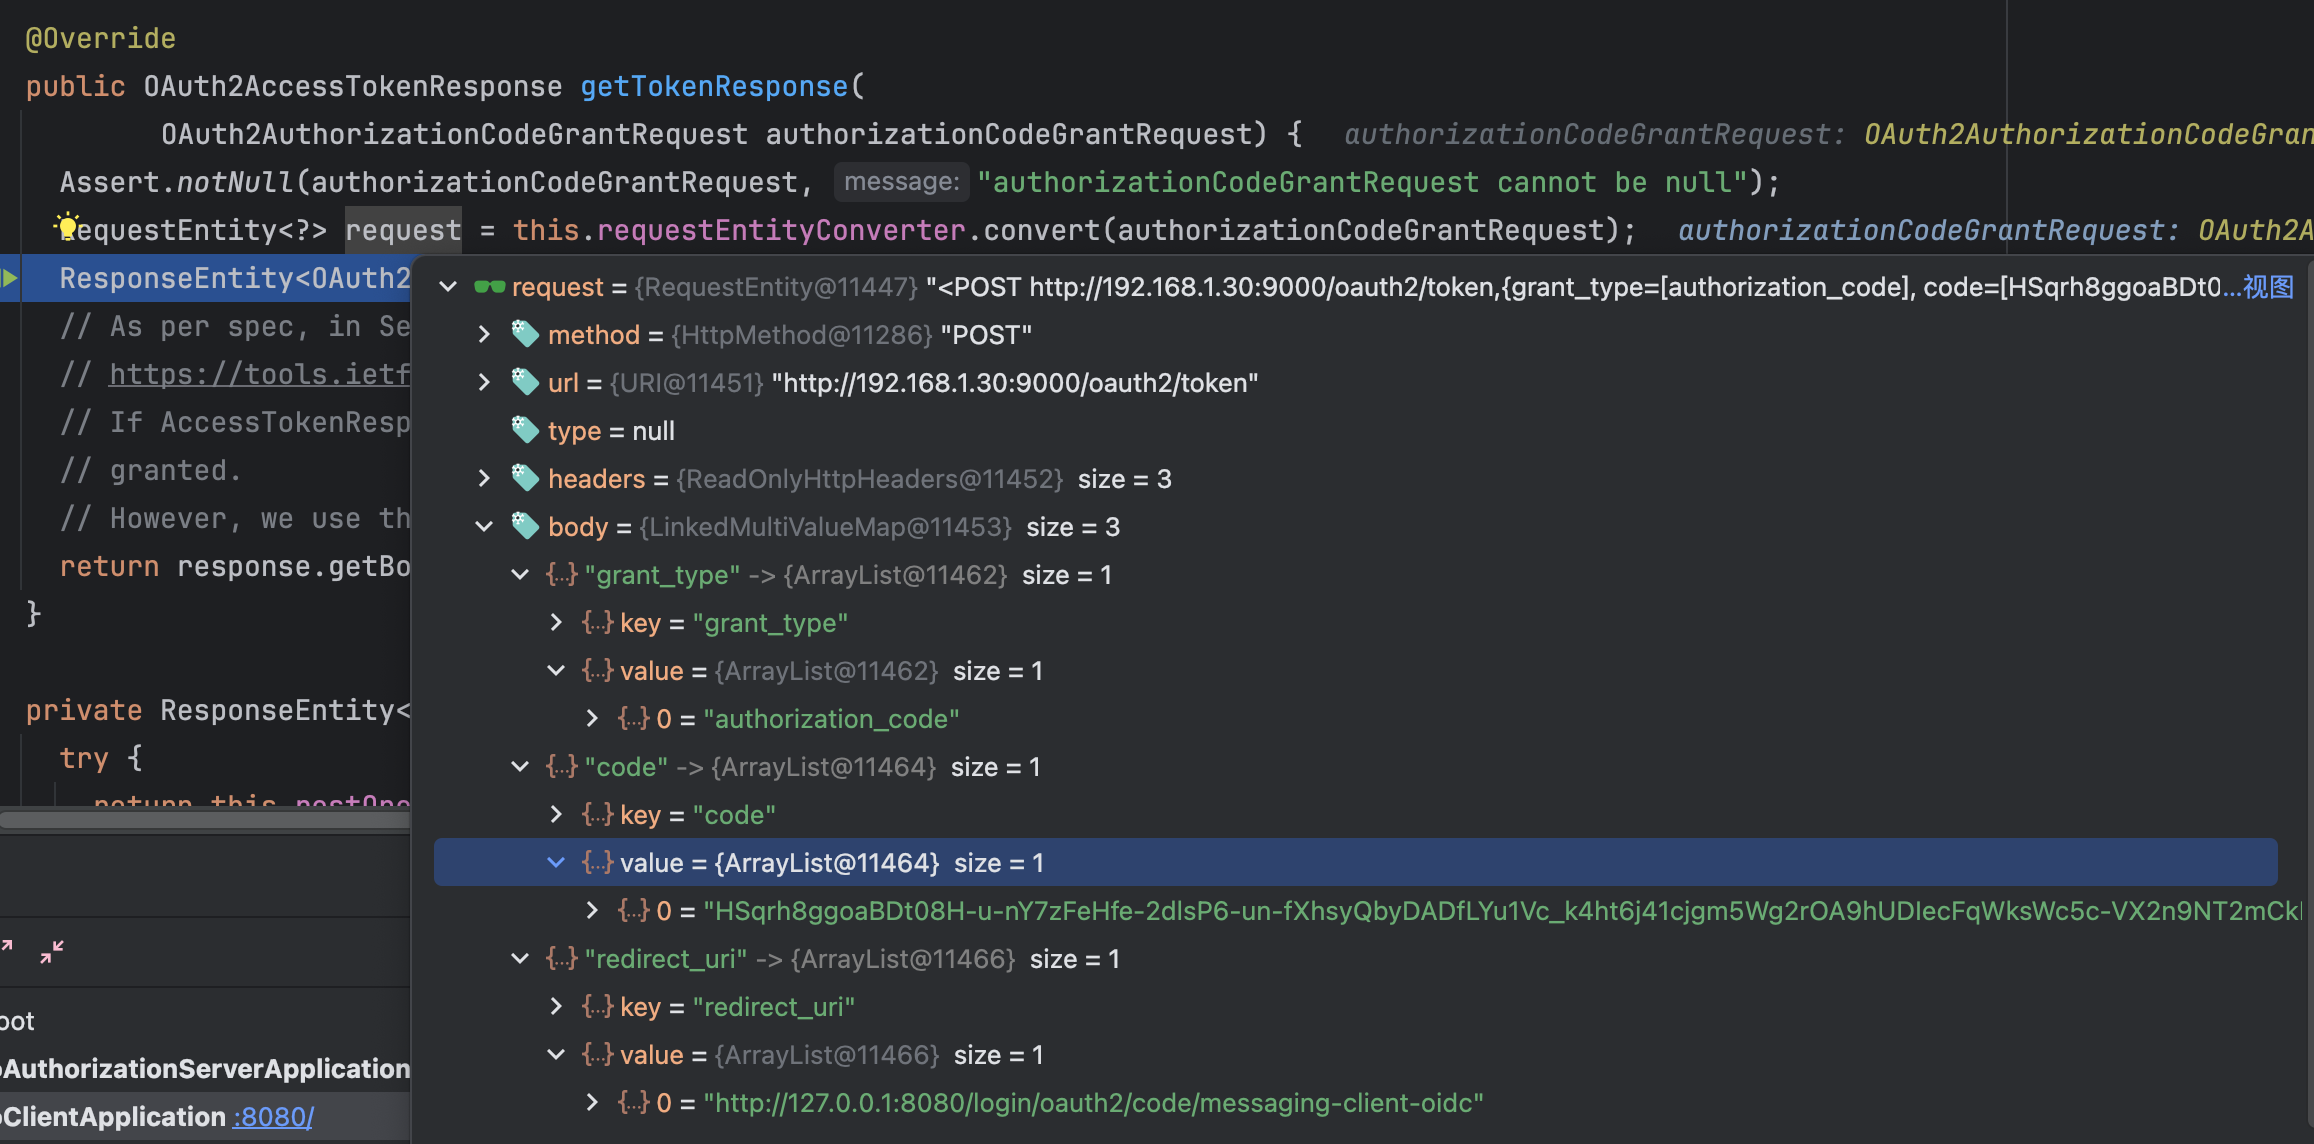This screenshot has height=1144, width=2314.
Task: Click the watch icon beside the request variable
Action: (x=492, y=287)
